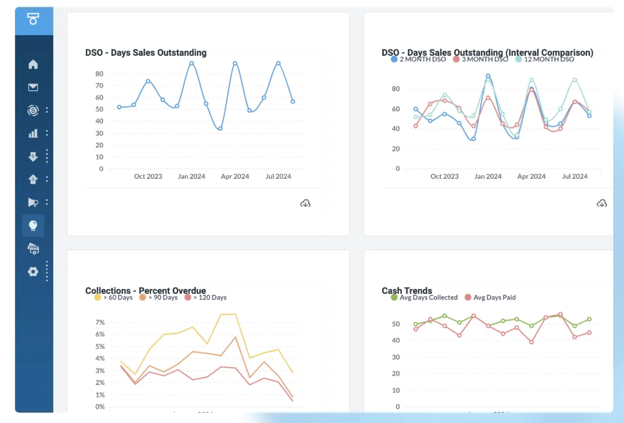The height and width of the screenshot is (423, 624).
Task: Go to the Home dashboard icon
Action: [33, 65]
